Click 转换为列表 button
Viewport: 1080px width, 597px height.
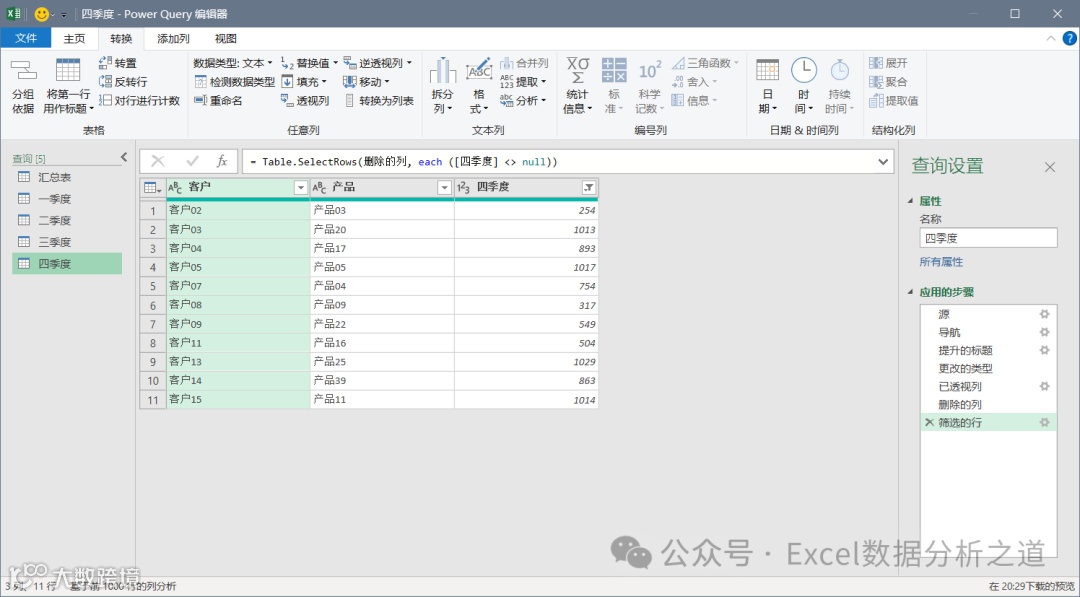(x=379, y=101)
